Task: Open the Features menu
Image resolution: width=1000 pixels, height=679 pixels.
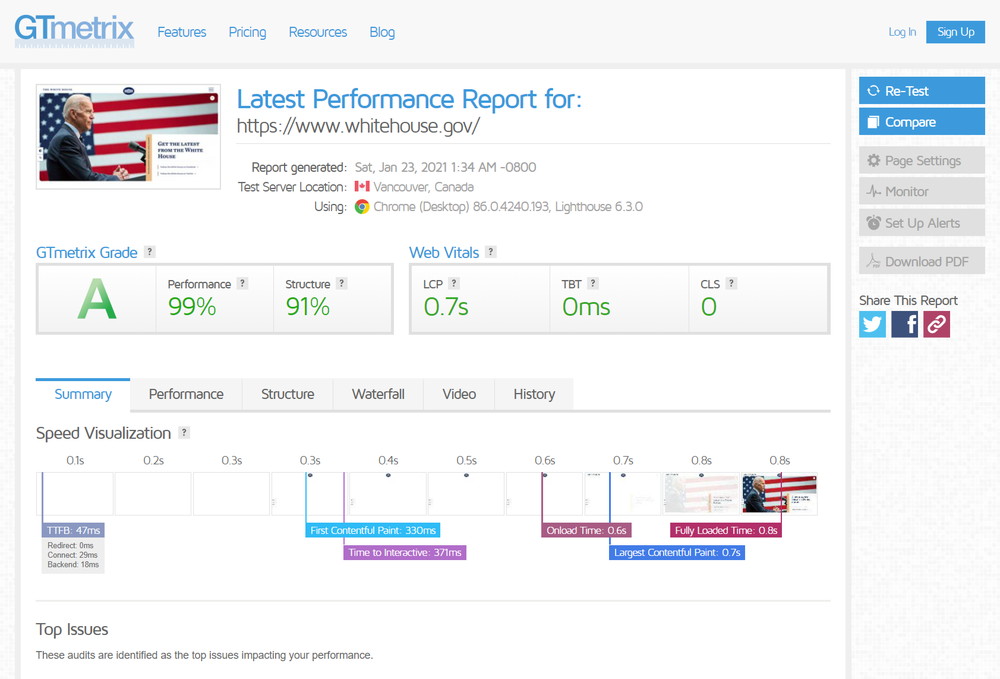Action: click(x=182, y=32)
